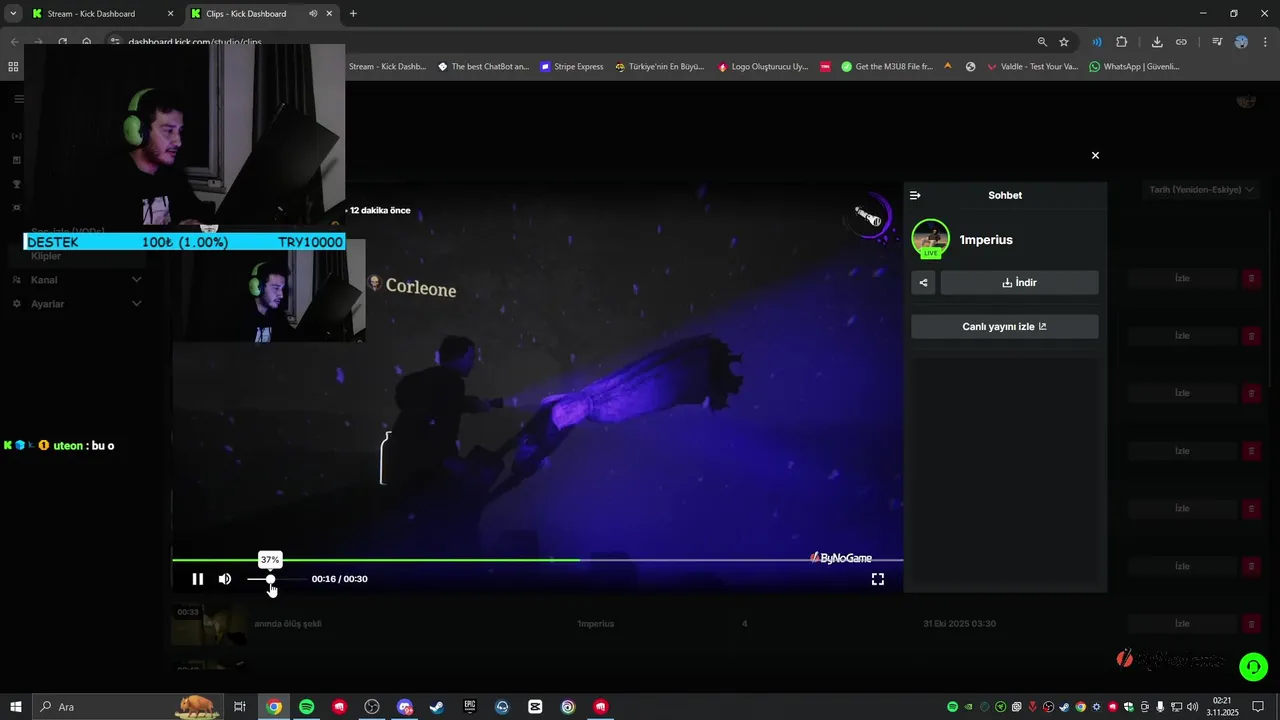
Task: Enter fullscreen on the clip player
Action: coord(878,579)
